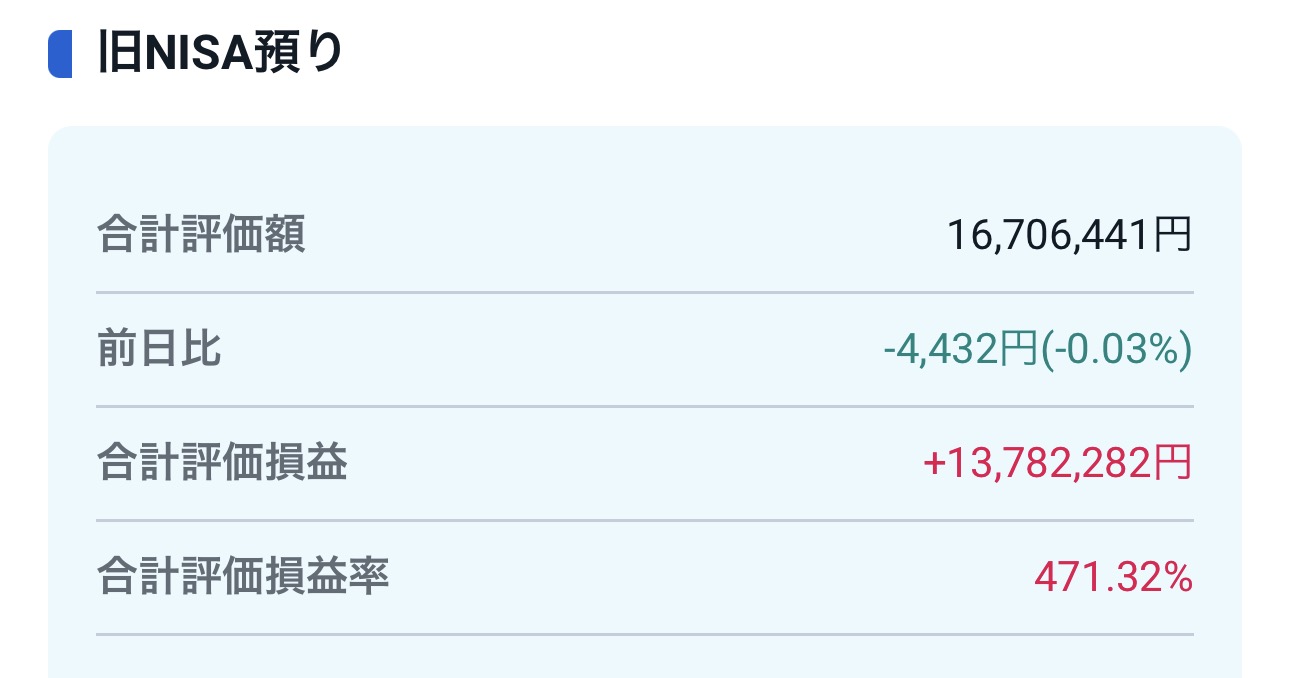Tap the 旧NISA預り section heading
This screenshot has width=1290, height=678.
pos(220,54)
